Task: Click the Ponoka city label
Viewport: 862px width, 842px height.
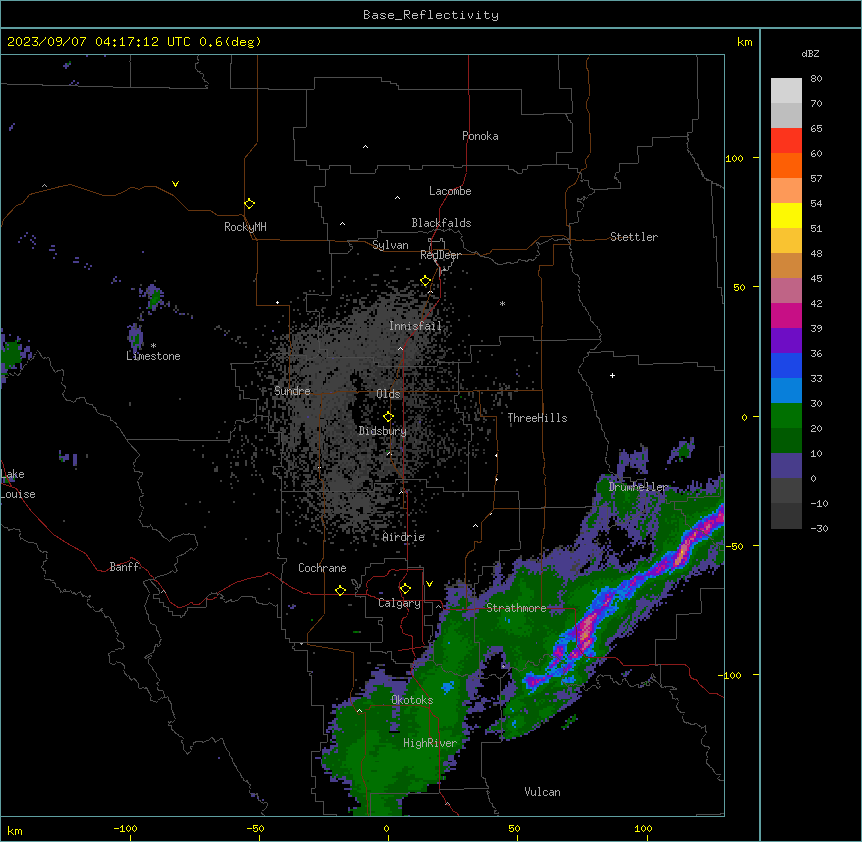Action: point(480,136)
